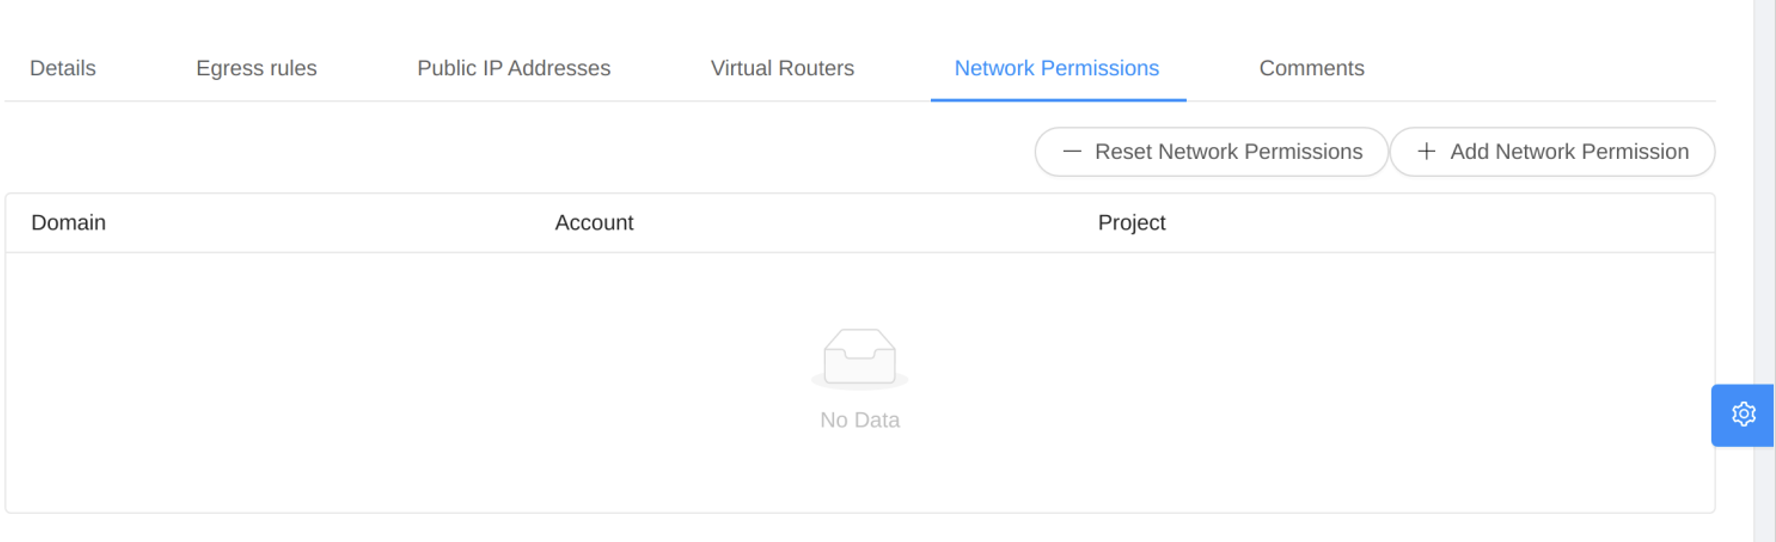Open the Comments tab

pos(1311,68)
